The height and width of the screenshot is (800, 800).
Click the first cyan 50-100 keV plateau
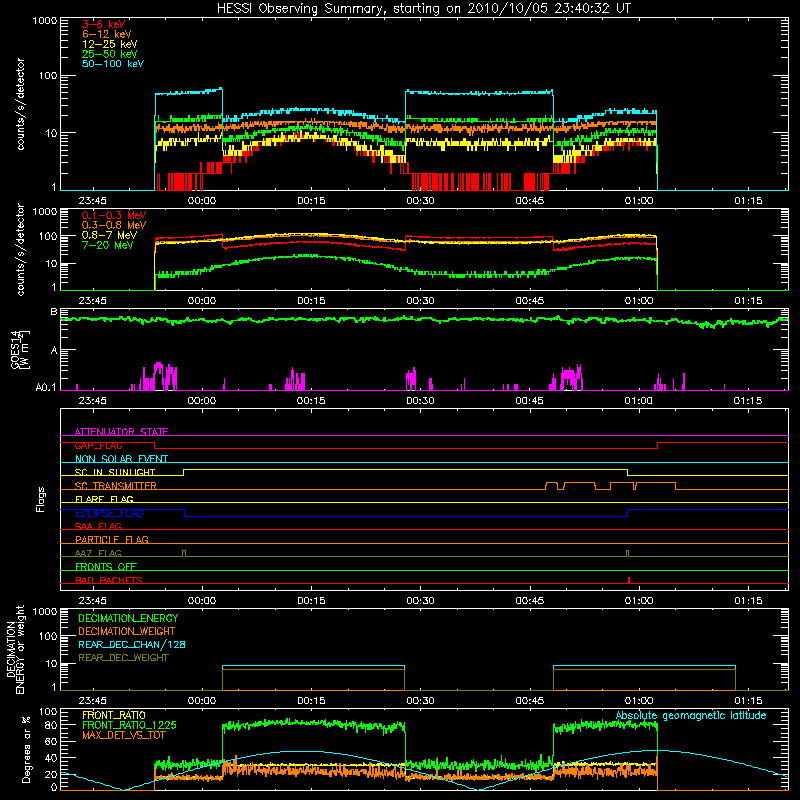[x=189, y=92]
